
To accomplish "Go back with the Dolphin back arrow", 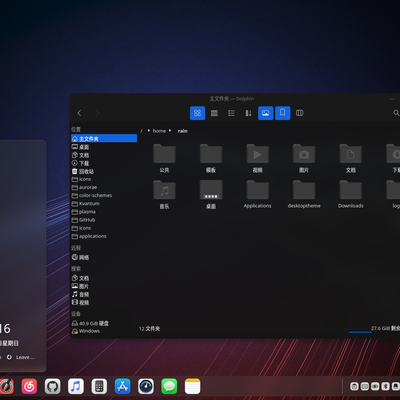I will coord(79,113).
